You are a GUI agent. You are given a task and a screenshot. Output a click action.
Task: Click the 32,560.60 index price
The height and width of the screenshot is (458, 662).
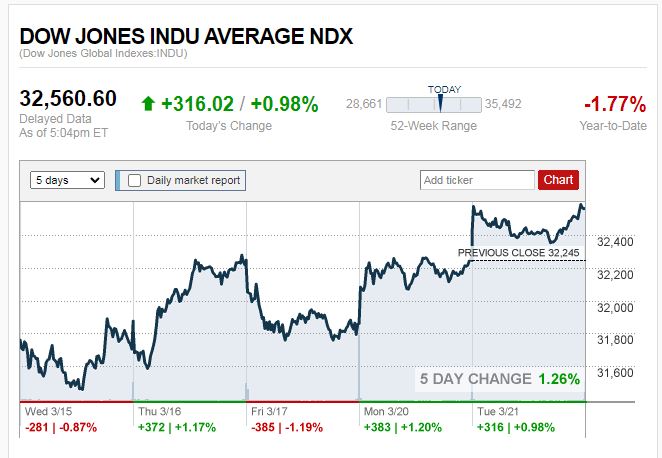click(68, 99)
